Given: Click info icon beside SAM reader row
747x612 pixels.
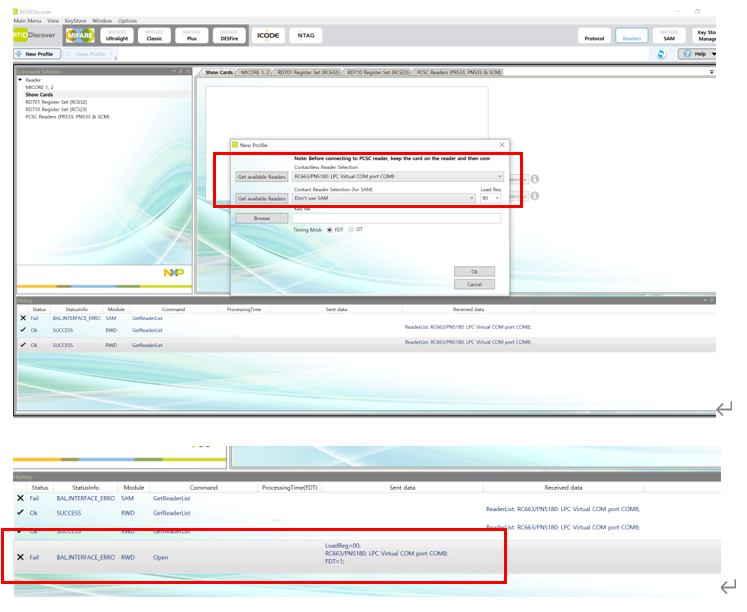Looking at the screenshot, I should pos(535,196).
